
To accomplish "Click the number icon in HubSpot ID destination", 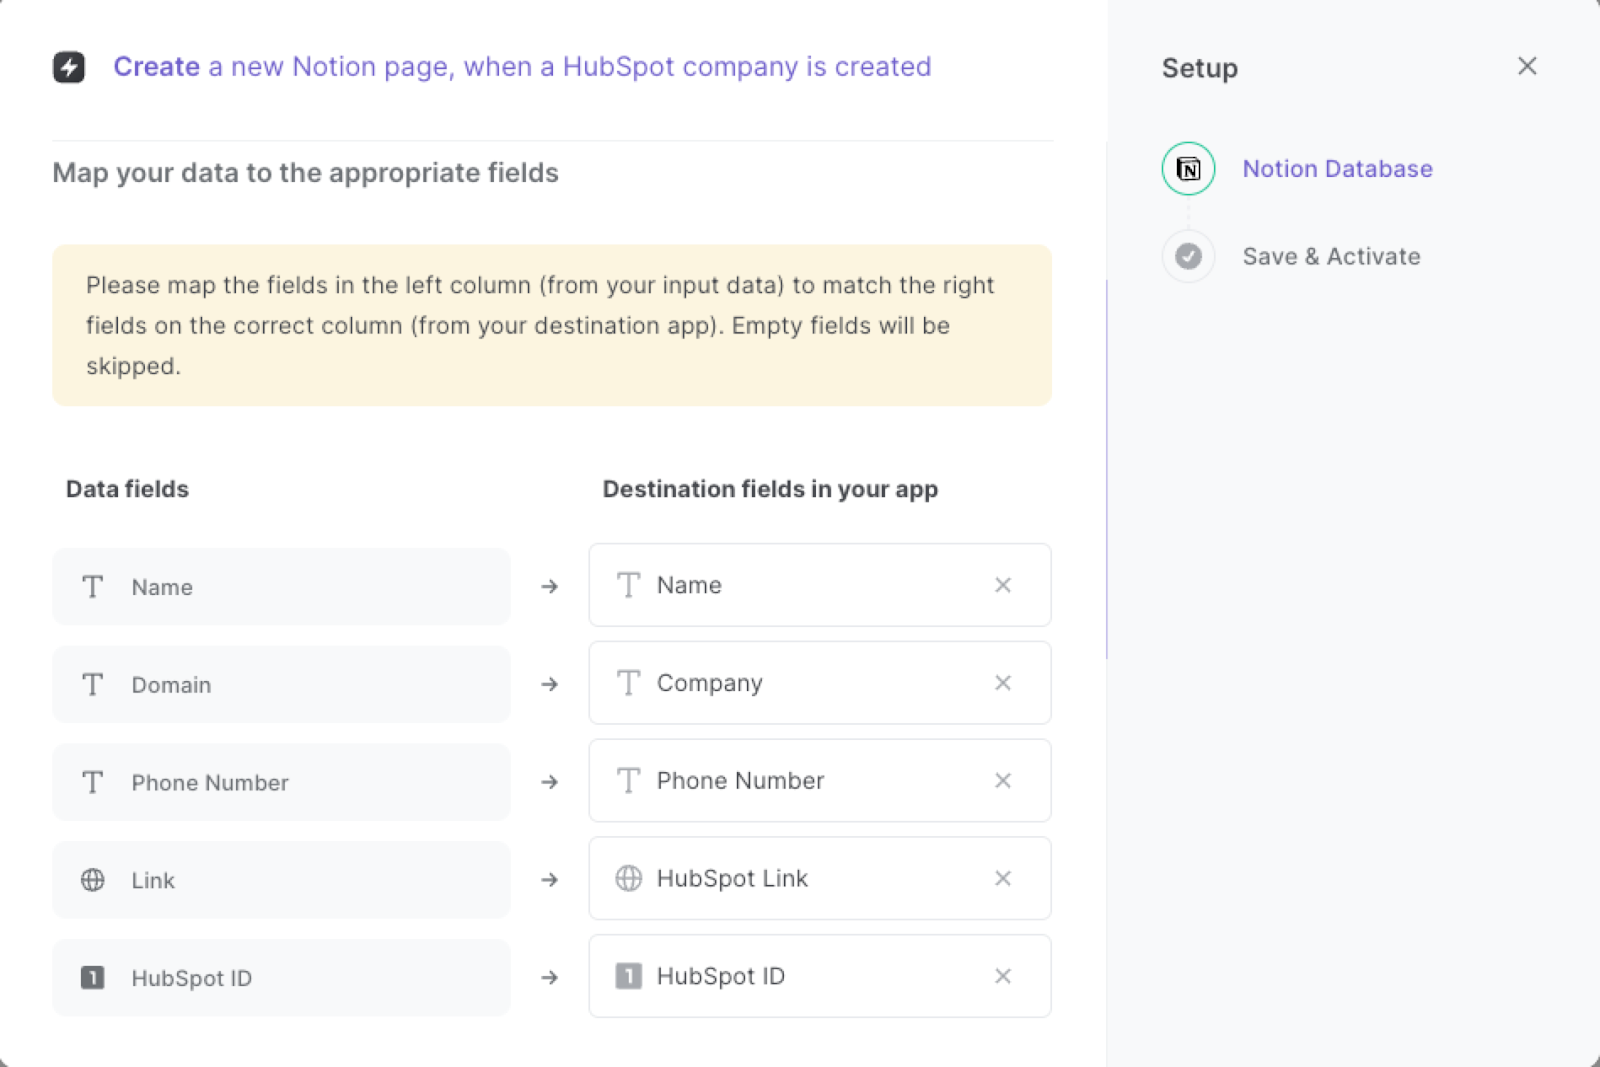I will point(628,976).
